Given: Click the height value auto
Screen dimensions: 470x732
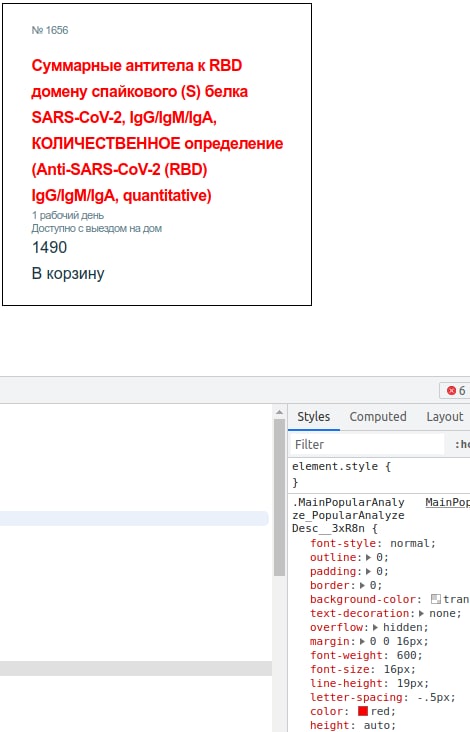Looking at the screenshot, I should (x=378, y=725).
